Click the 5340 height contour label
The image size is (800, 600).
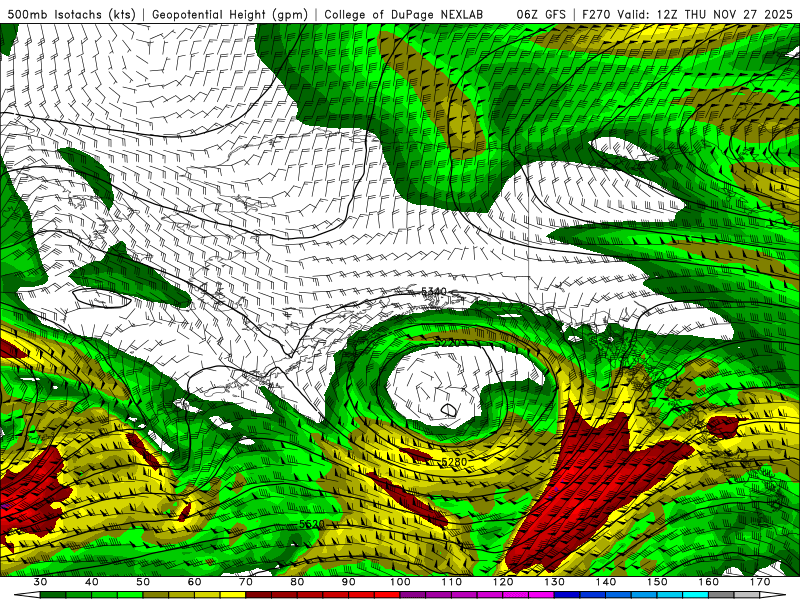tap(434, 291)
